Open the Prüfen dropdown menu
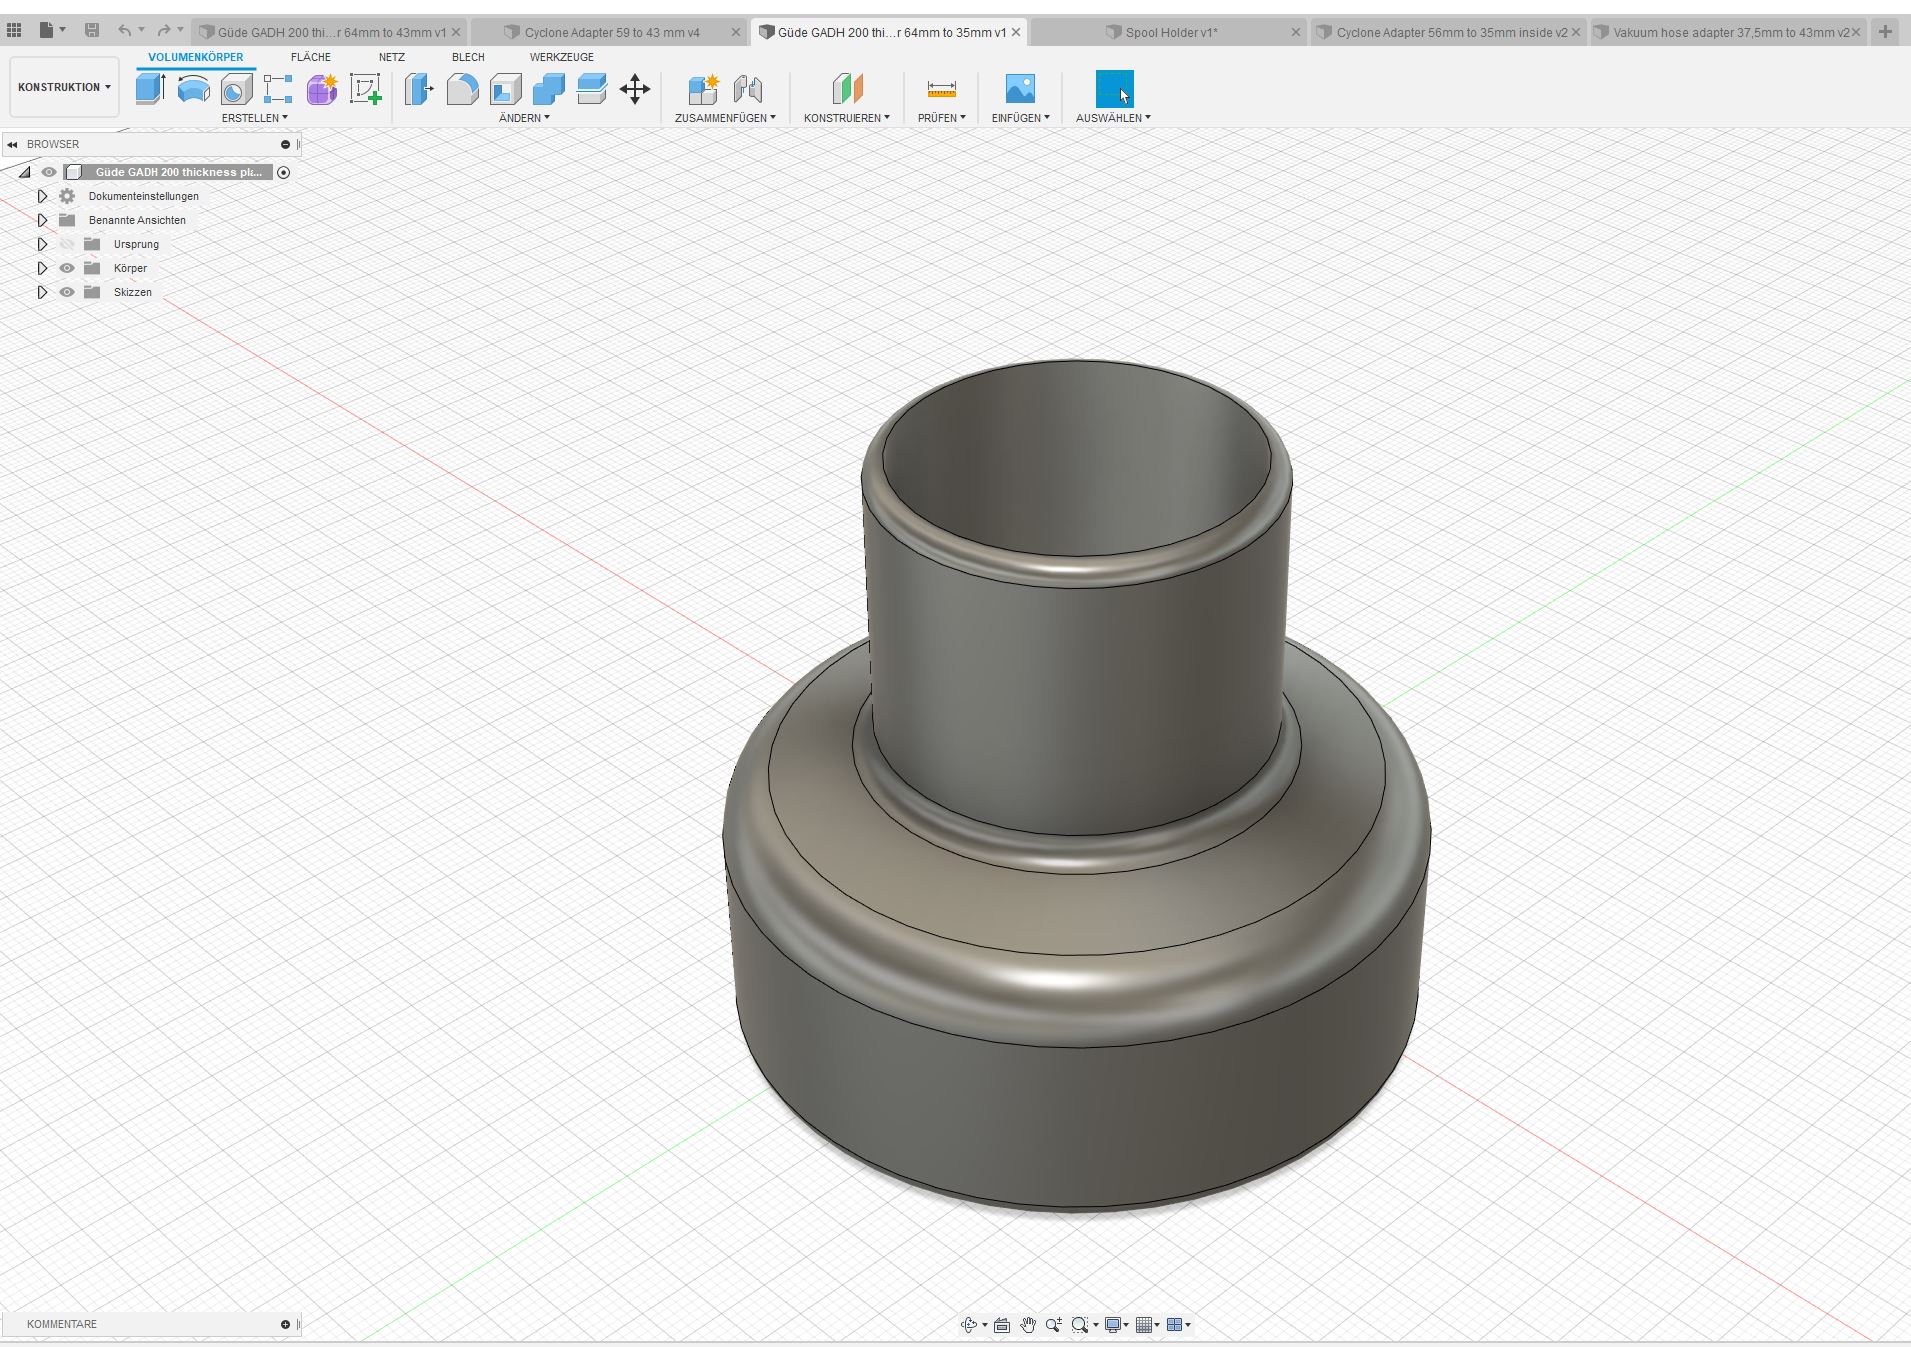Screen dimensions: 1911x1347 coord(941,118)
